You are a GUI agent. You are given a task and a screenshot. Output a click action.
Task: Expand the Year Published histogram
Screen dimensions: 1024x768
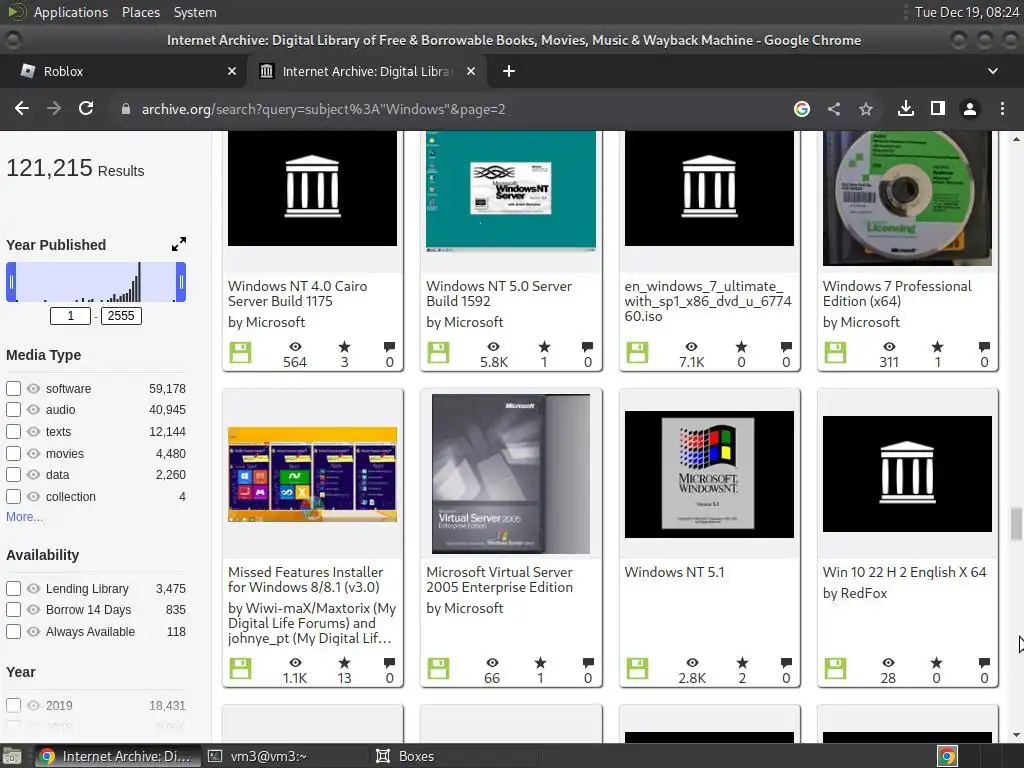178,244
